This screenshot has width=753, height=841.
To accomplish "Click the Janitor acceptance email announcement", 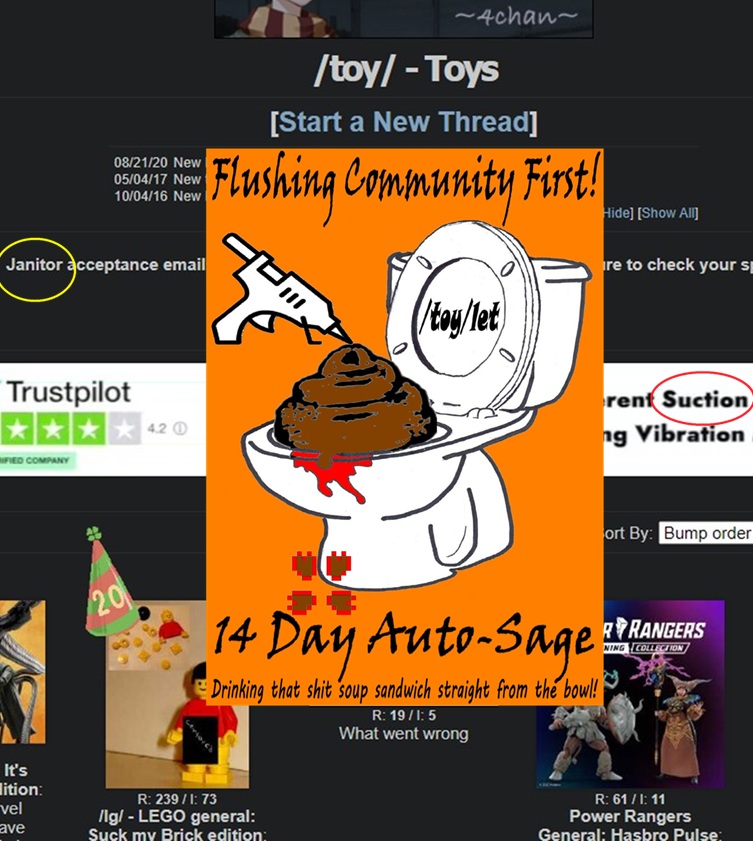I will [106, 264].
